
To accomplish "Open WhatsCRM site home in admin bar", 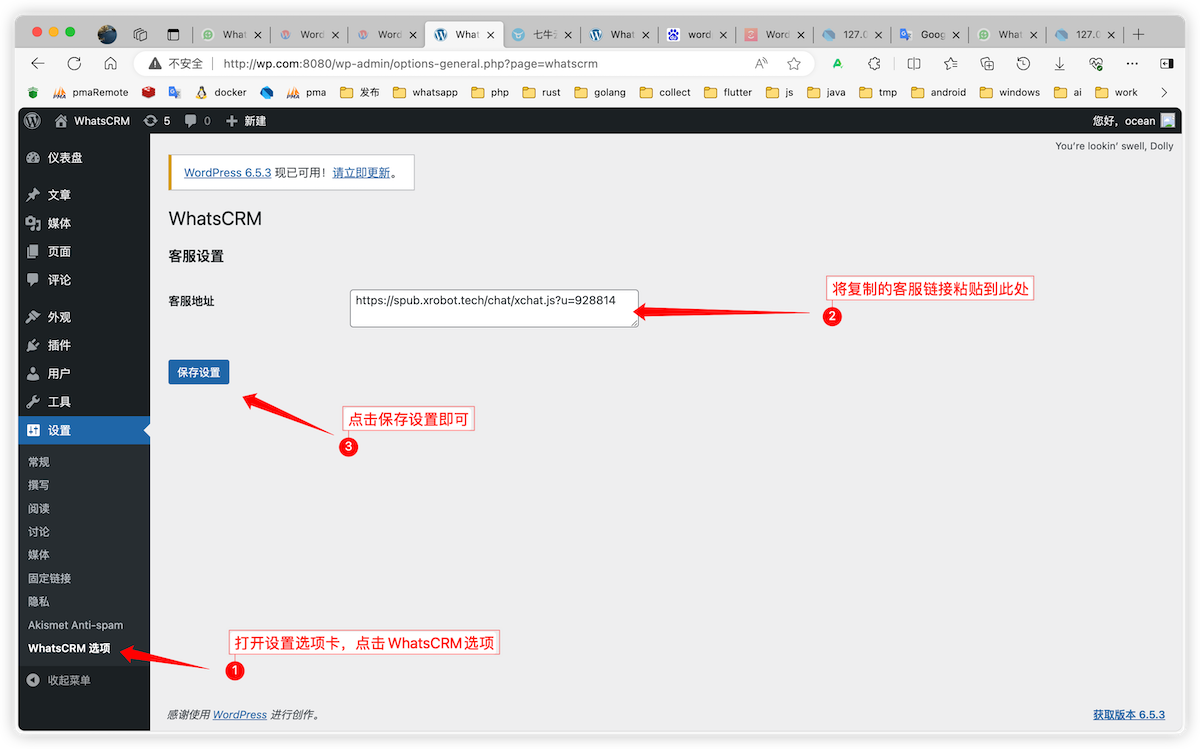I will pos(92,121).
